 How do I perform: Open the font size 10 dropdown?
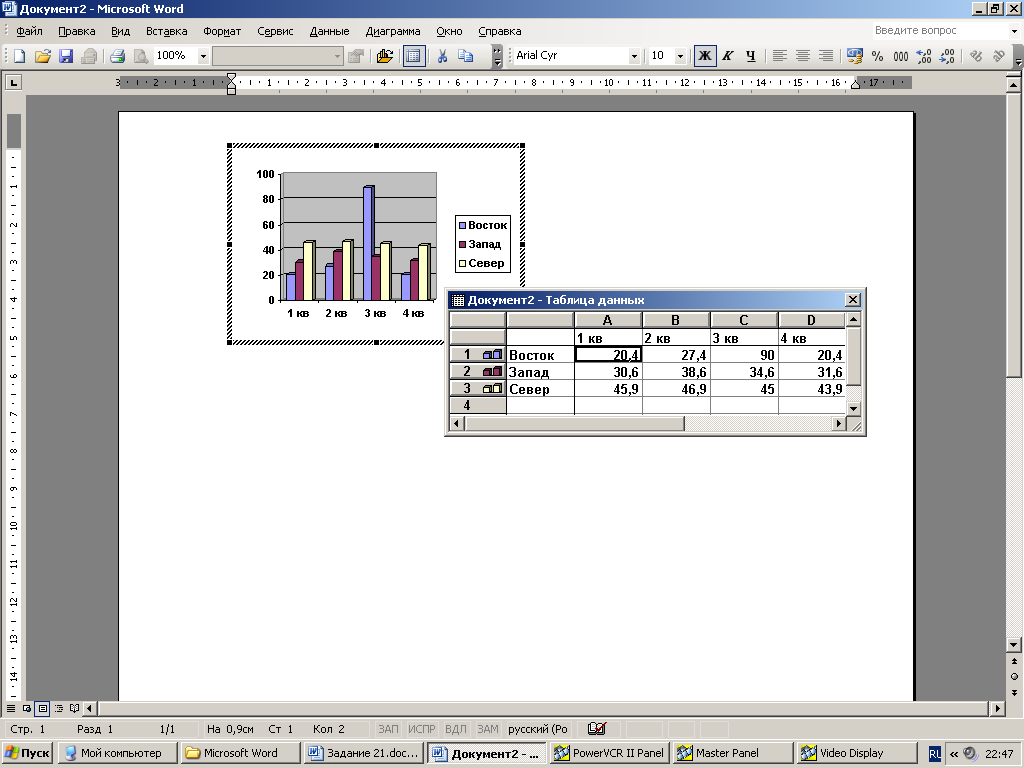click(680, 56)
